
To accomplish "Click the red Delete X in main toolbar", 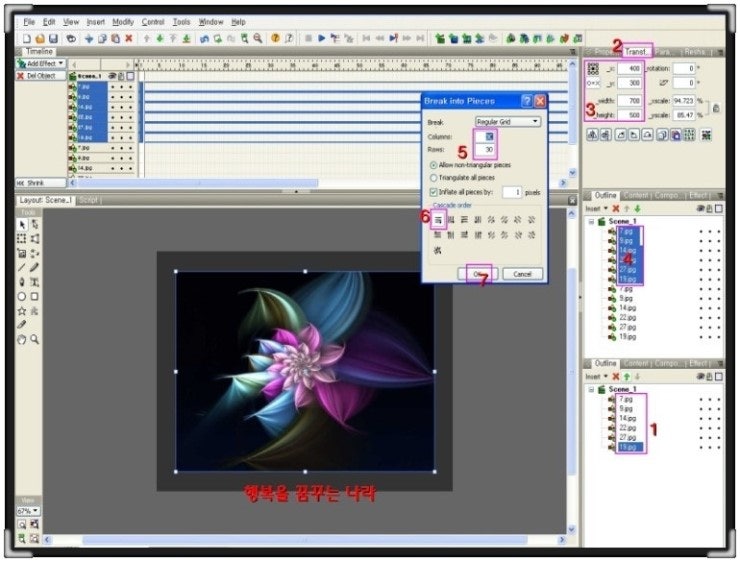I will point(128,39).
